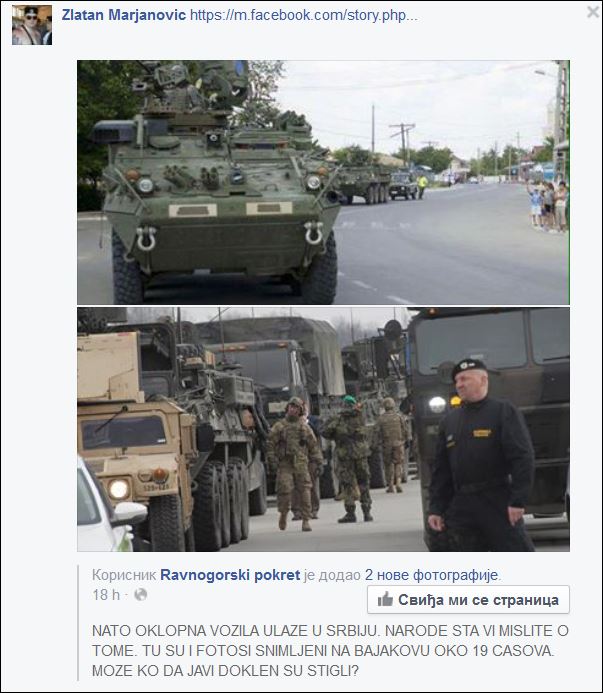The image size is (603, 693).
Task: Click Zlatan Marjanovic's profile picture
Action: (32, 25)
